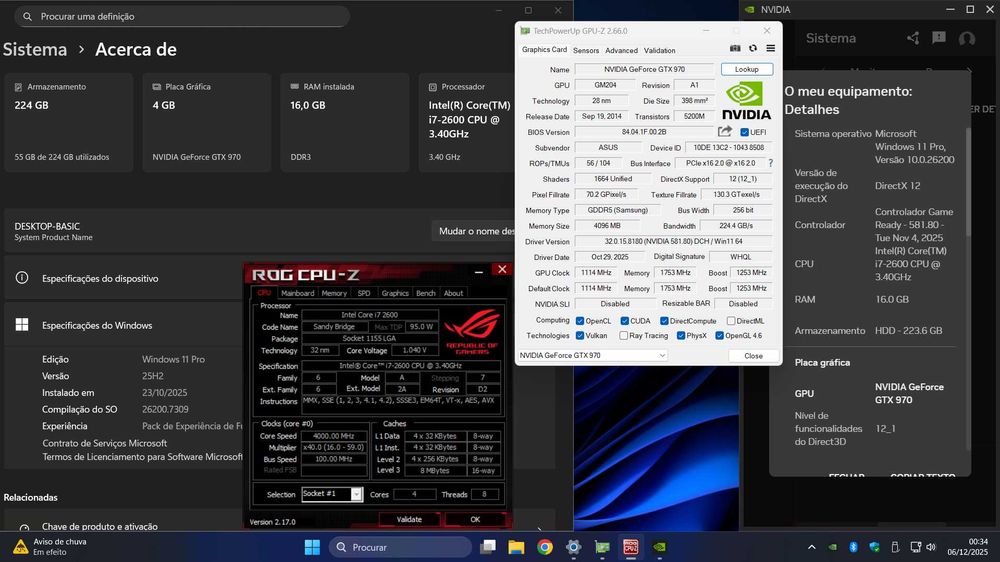Open Settings gear icon on the taskbar
Viewport: 1000px width, 562px height.
click(x=573, y=547)
